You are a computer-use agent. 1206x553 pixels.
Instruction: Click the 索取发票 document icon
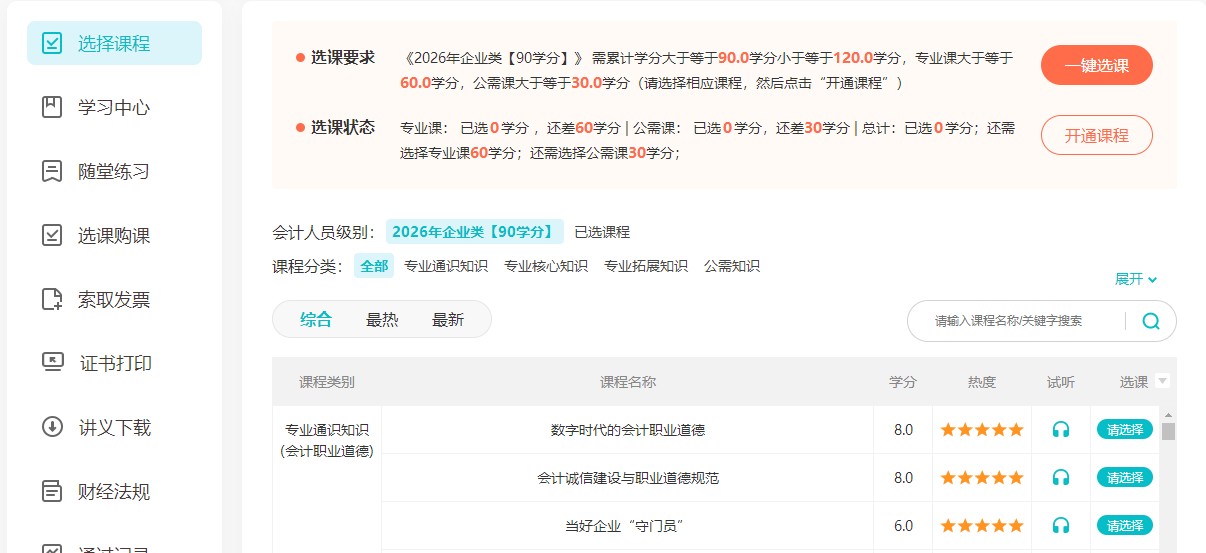tap(51, 299)
